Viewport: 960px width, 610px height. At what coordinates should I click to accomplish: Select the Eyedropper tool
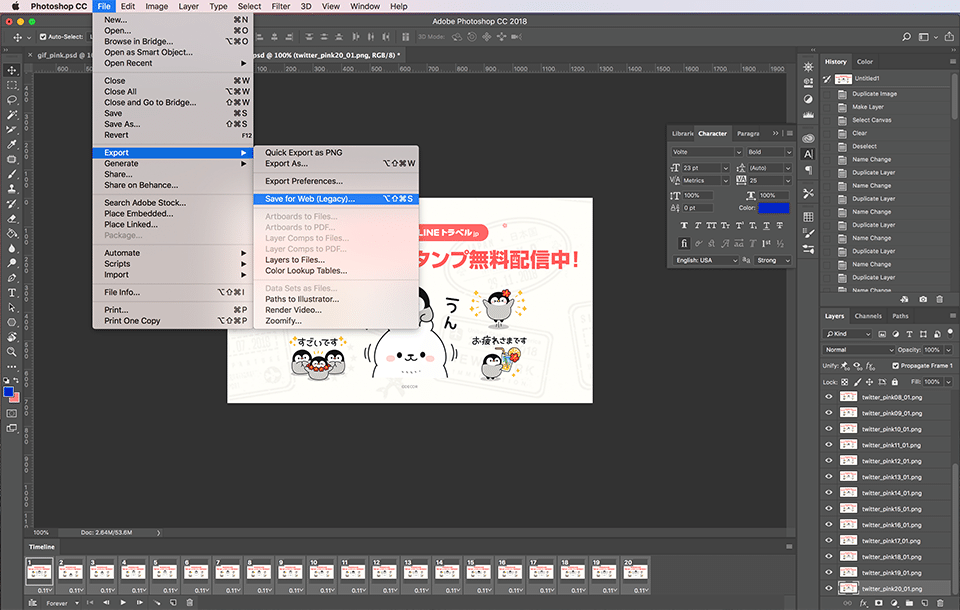[12, 145]
